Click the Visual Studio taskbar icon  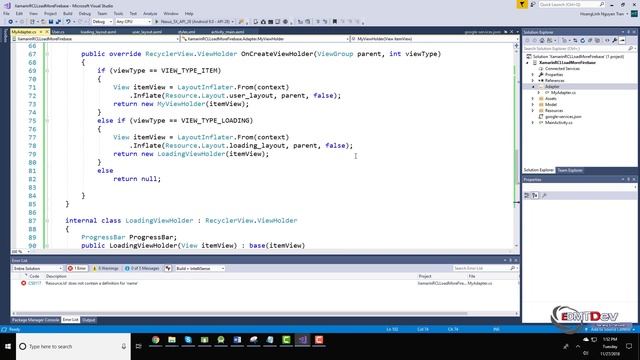302,340
